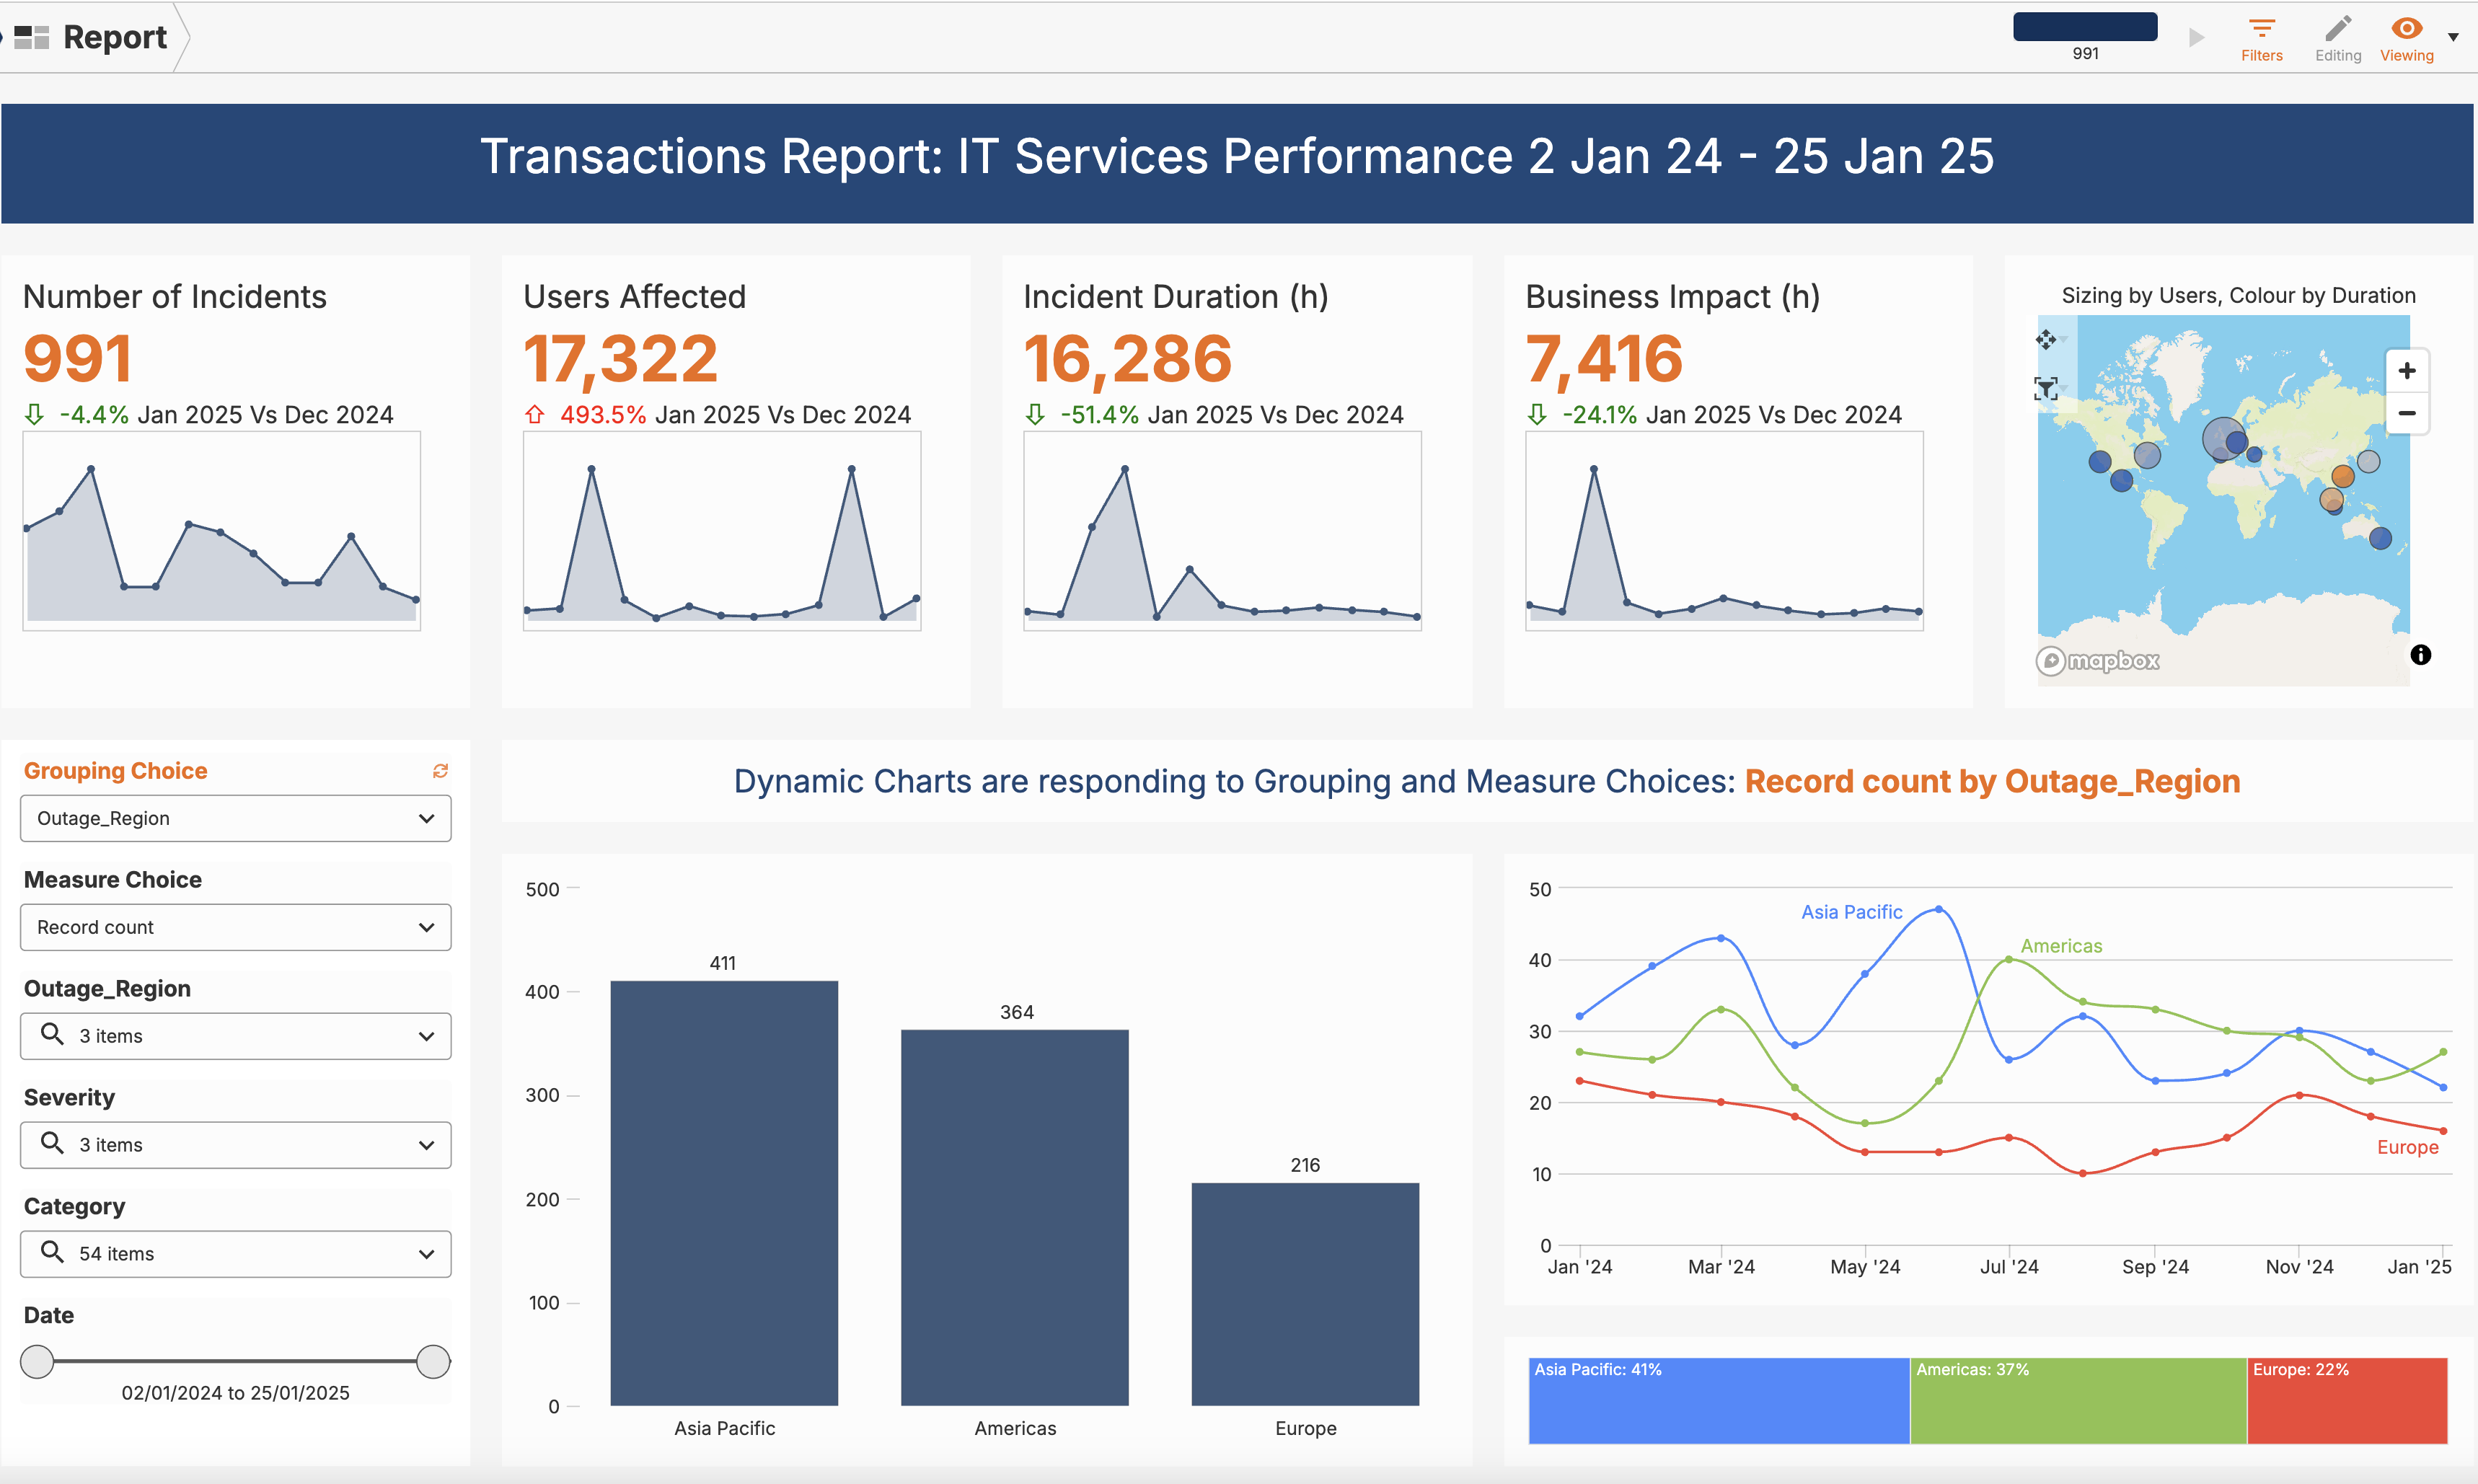Image resolution: width=2478 pixels, height=1484 pixels.
Task: Open the Measure Choice Record count dropdown
Action: point(235,927)
